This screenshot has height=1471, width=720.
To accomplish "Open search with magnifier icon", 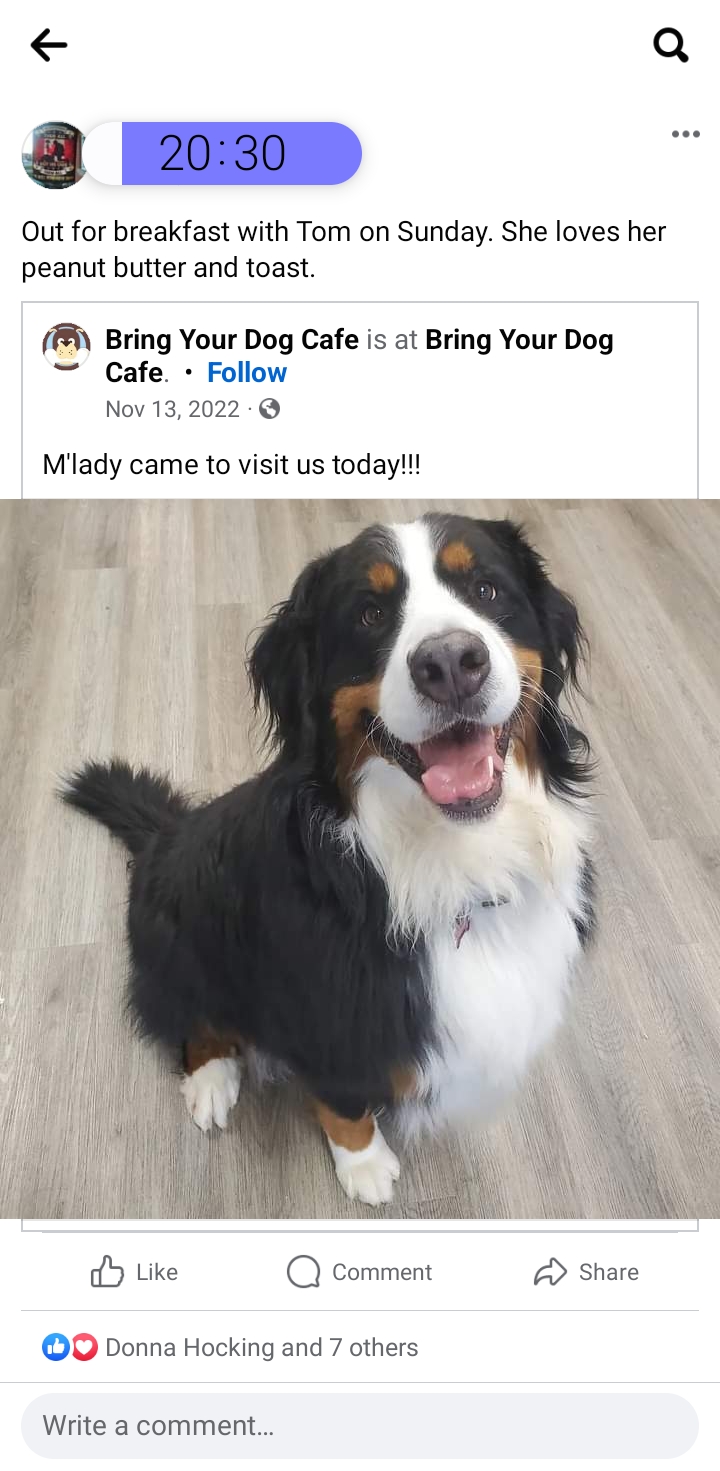I will point(670,44).
